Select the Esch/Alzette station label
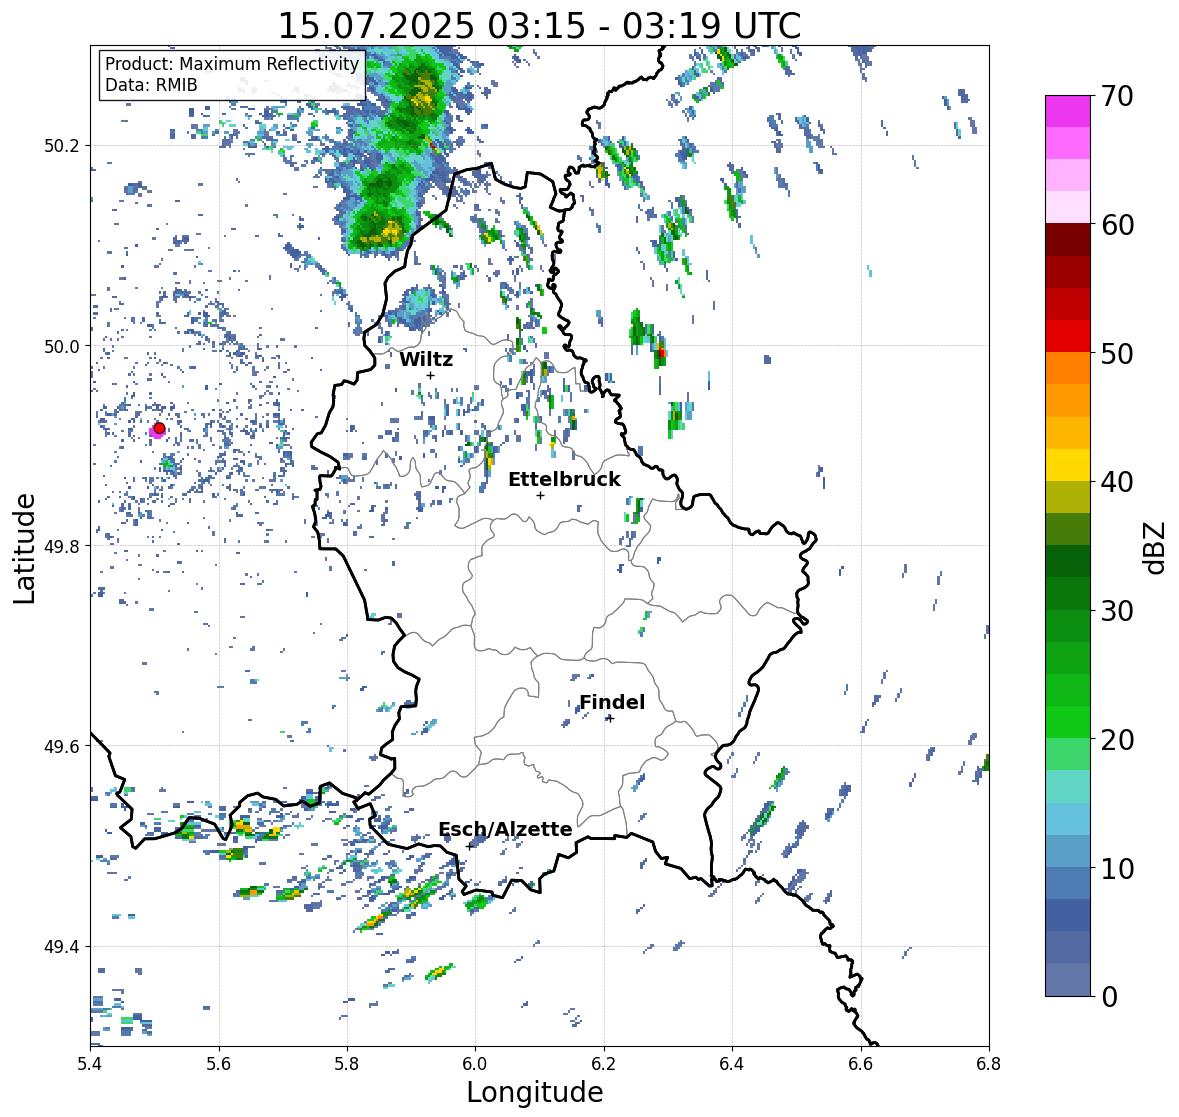The width and height of the screenshot is (1179, 1117). coord(505,829)
